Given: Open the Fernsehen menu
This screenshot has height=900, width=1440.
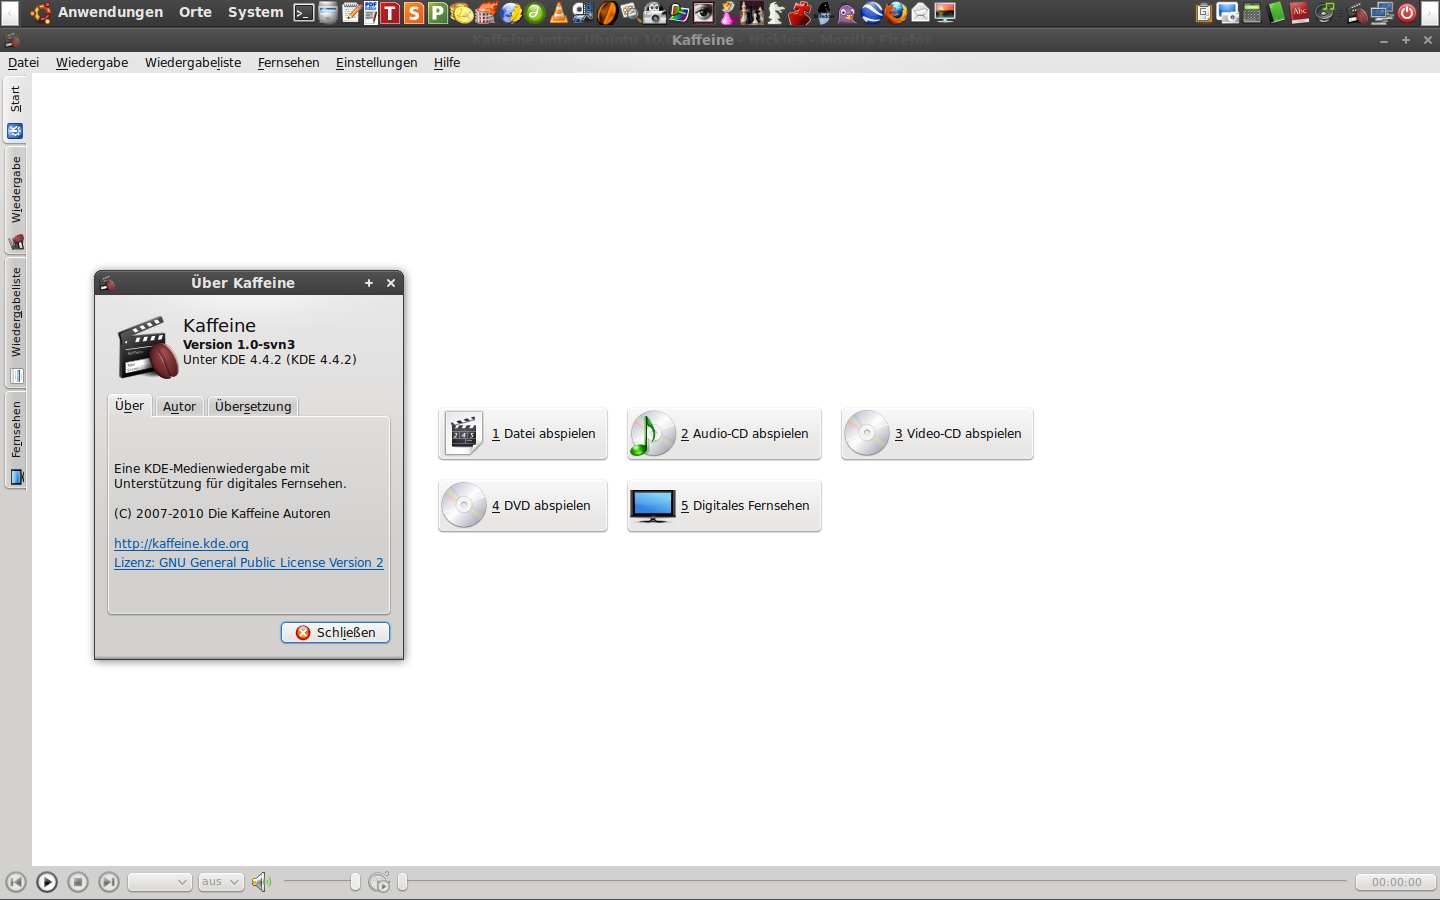Looking at the screenshot, I should coord(289,62).
